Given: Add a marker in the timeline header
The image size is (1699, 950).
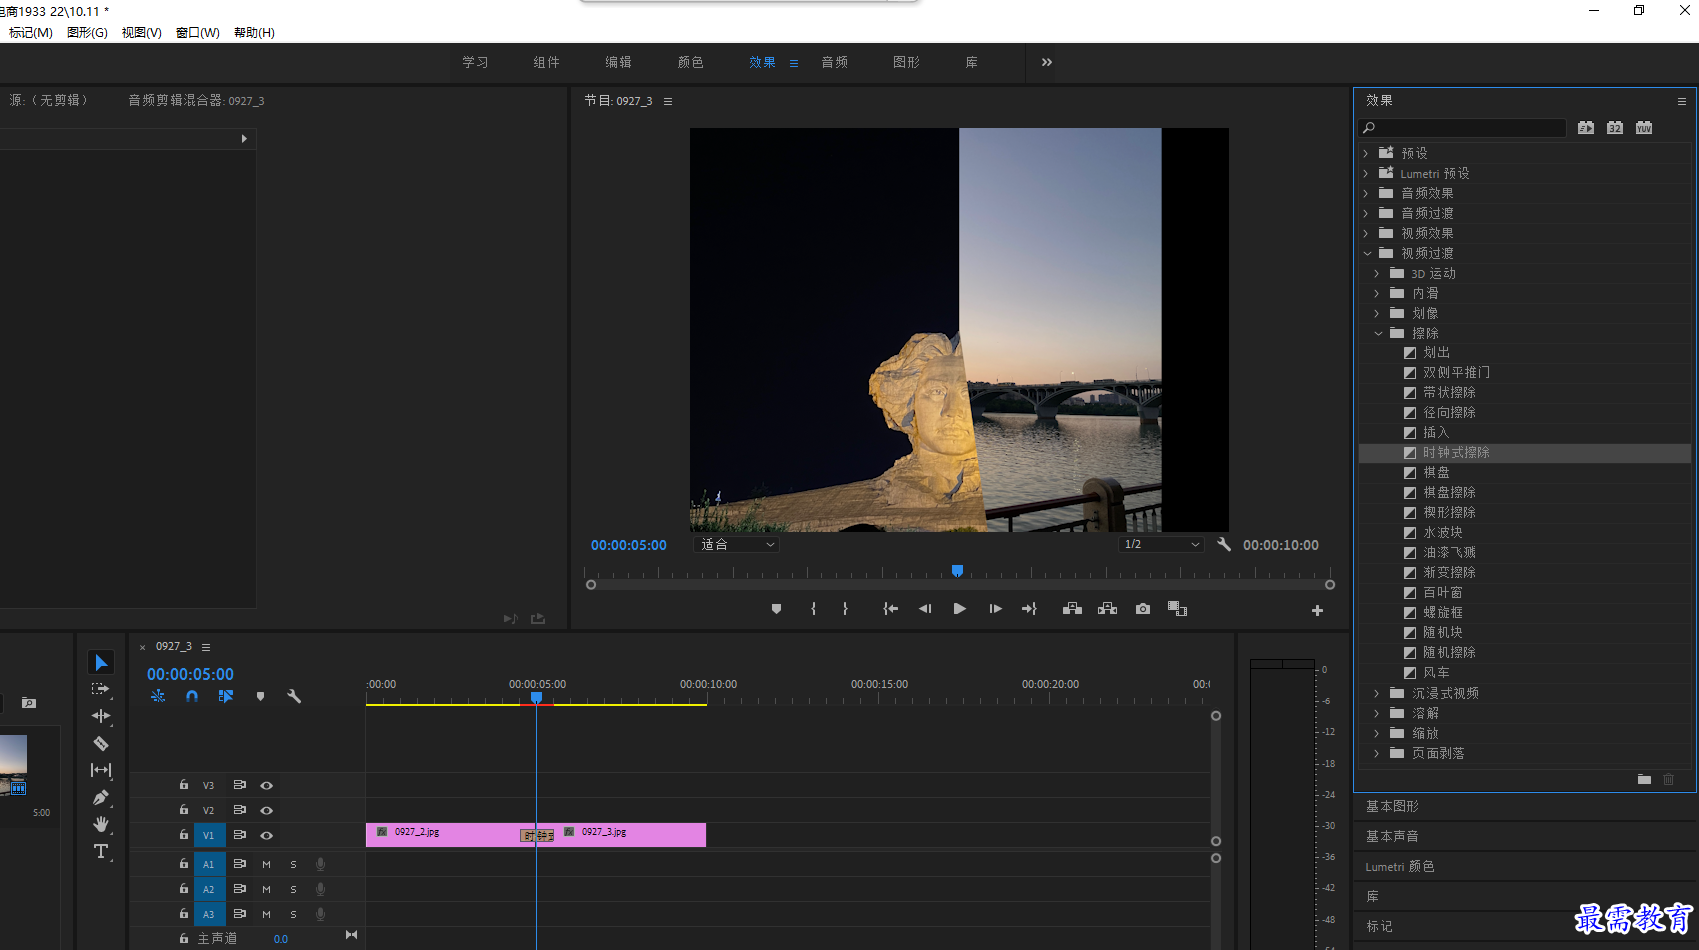Looking at the screenshot, I should [260, 696].
